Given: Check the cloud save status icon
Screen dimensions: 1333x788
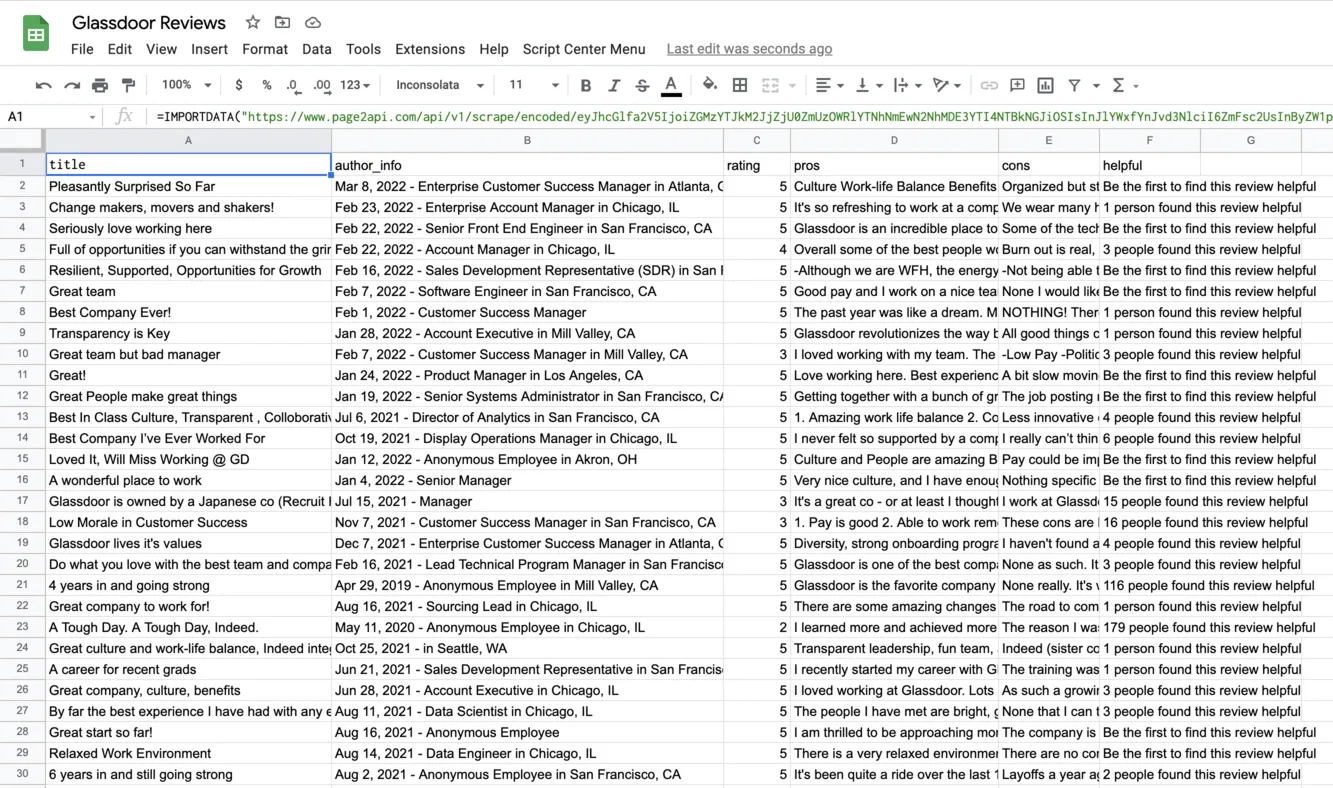Looking at the screenshot, I should pos(313,22).
